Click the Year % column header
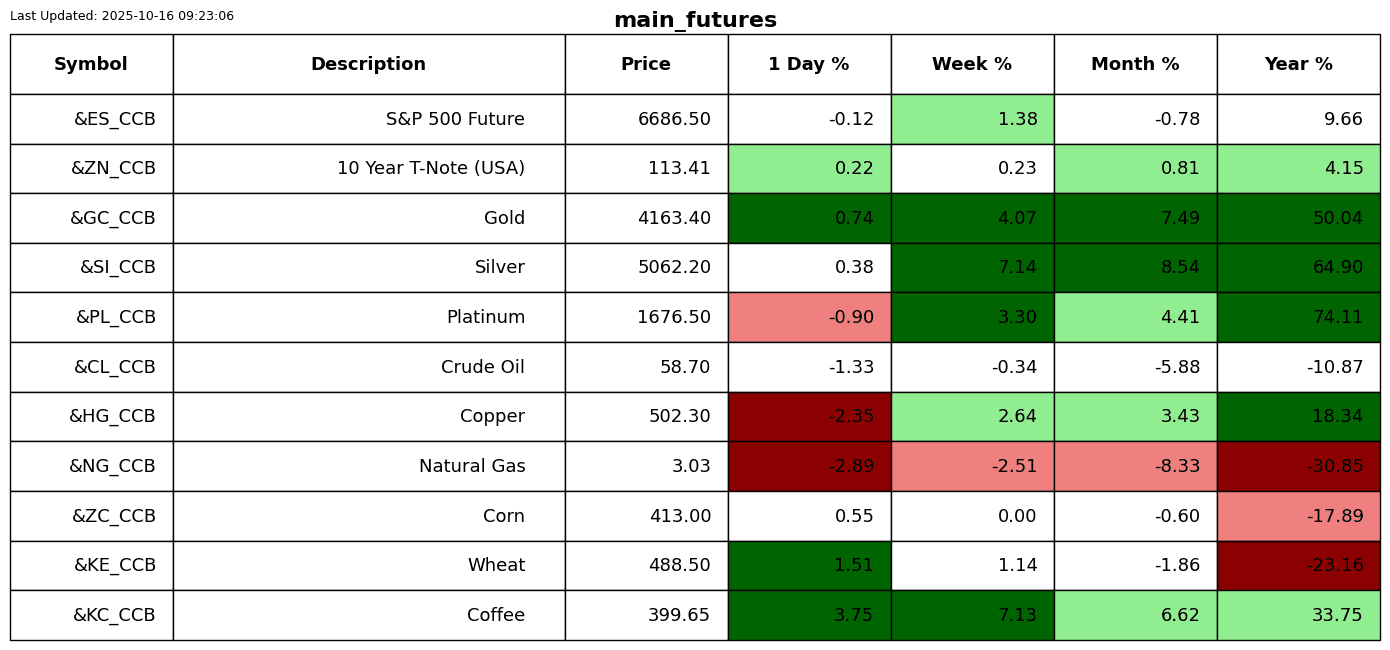 (1298, 65)
